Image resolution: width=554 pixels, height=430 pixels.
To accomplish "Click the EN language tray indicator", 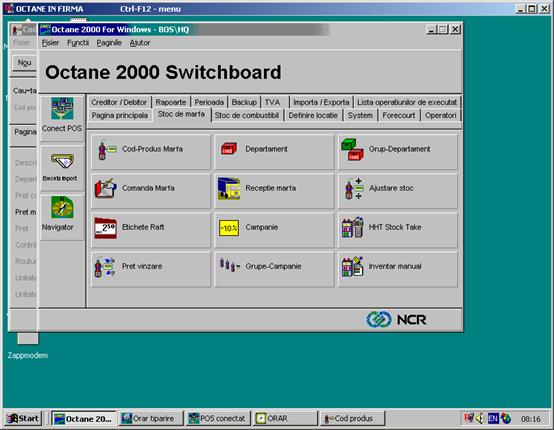I will (493, 419).
